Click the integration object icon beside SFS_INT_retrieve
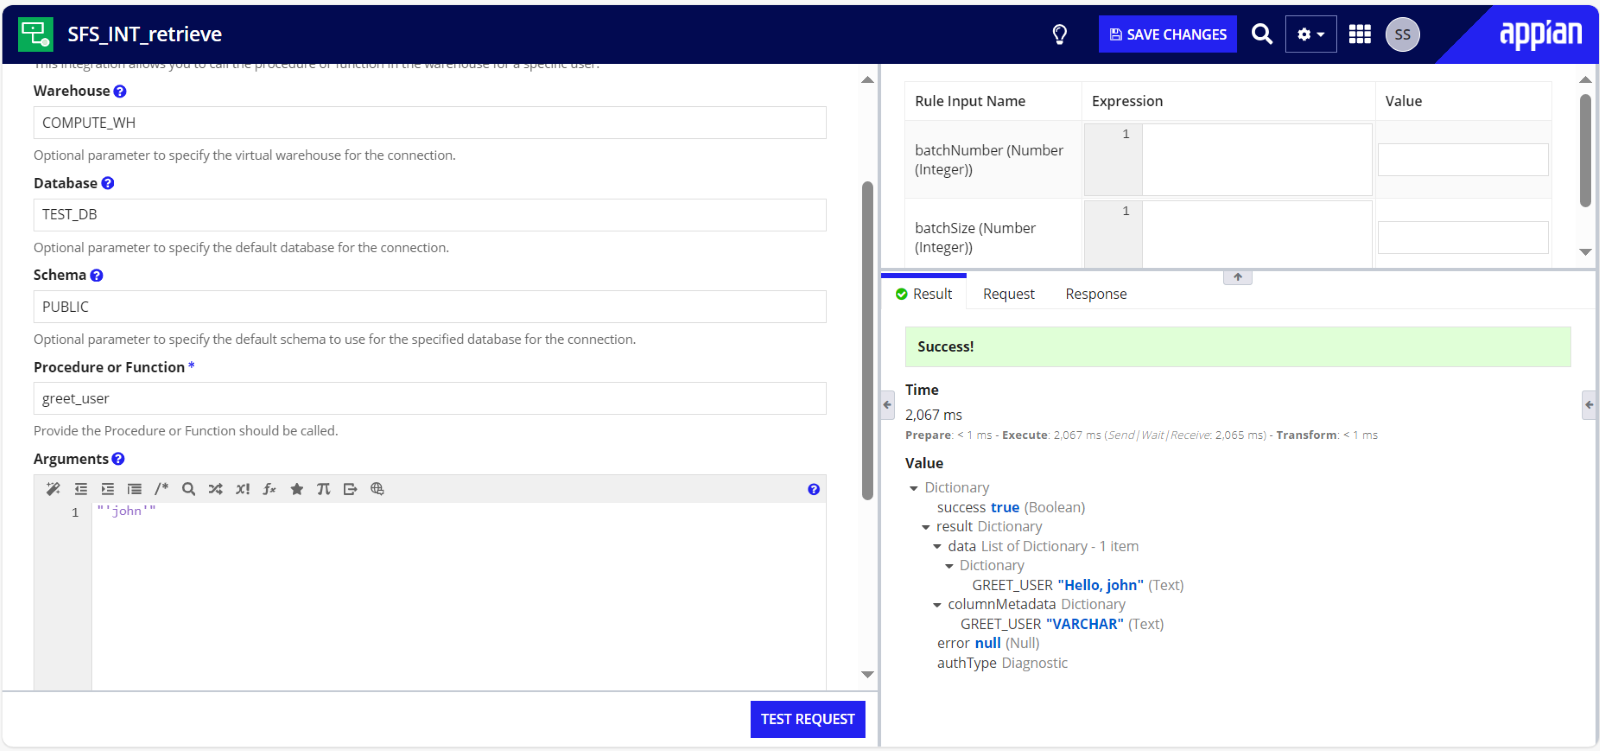The height and width of the screenshot is (751, 1600). coord(36,33)
